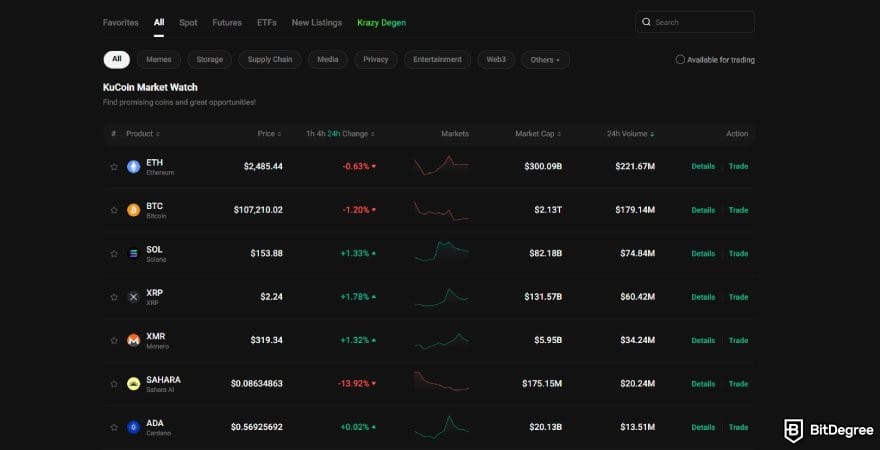Trade XMR from its row
Viewport: 880px width, 450px height.
coord(738,341)
